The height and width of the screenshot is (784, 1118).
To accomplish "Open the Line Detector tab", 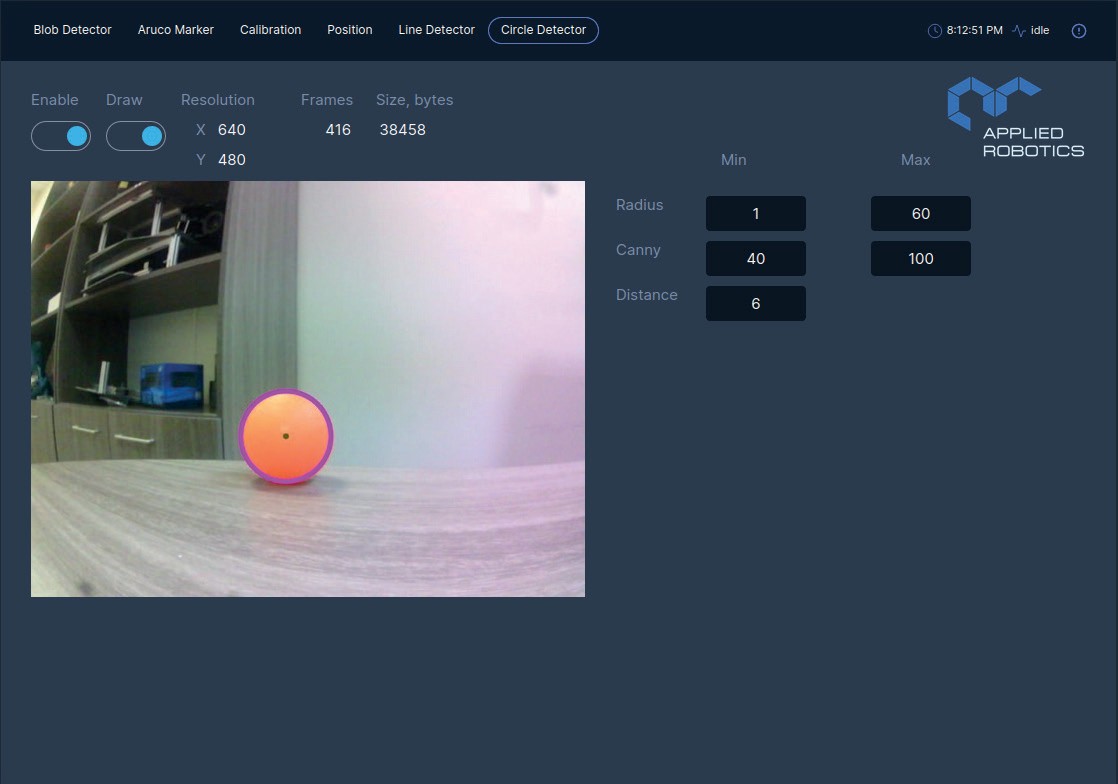I will pyautogui.click(x=436, y=30).
